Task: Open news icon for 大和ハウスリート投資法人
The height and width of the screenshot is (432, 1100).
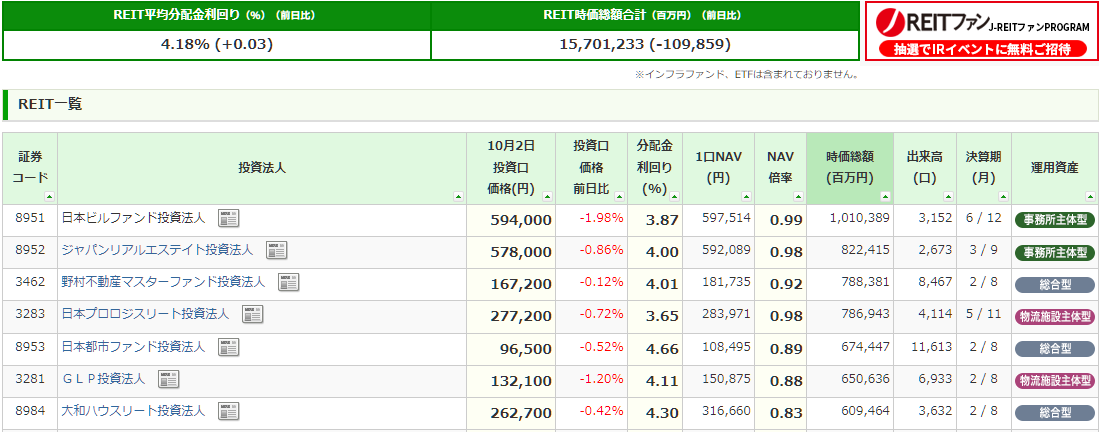Action: (229, 411)
